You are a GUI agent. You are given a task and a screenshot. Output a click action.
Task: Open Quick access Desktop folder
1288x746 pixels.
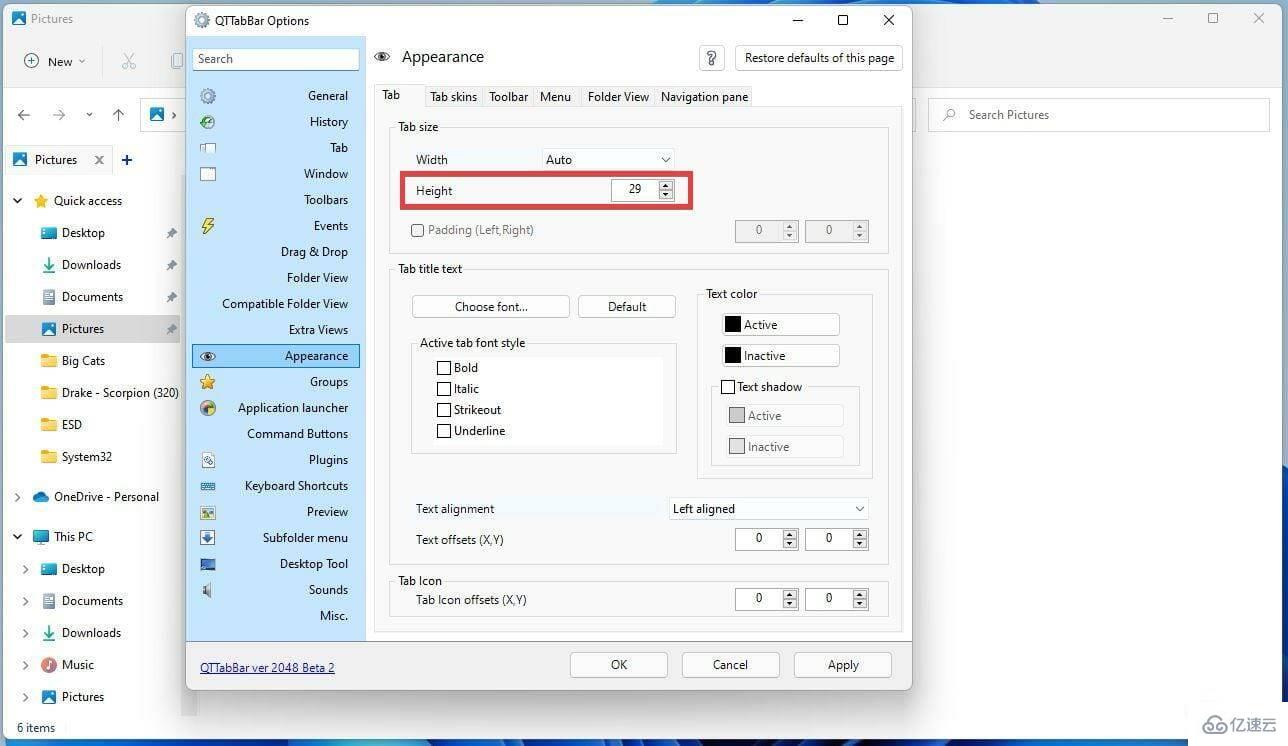click(83, 233)
